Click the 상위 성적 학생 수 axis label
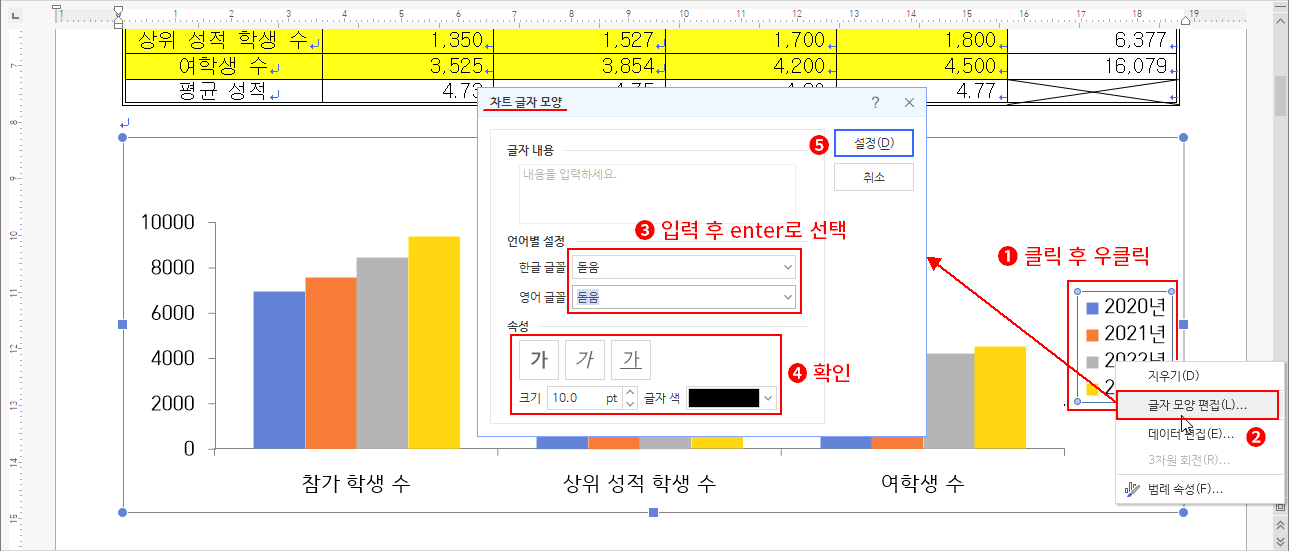 point(639,484)
